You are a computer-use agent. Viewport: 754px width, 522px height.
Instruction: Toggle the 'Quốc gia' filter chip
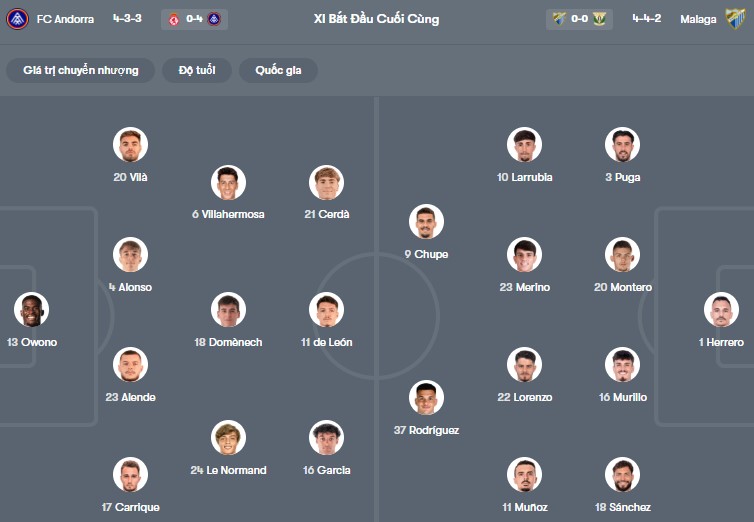pos(278,70)
